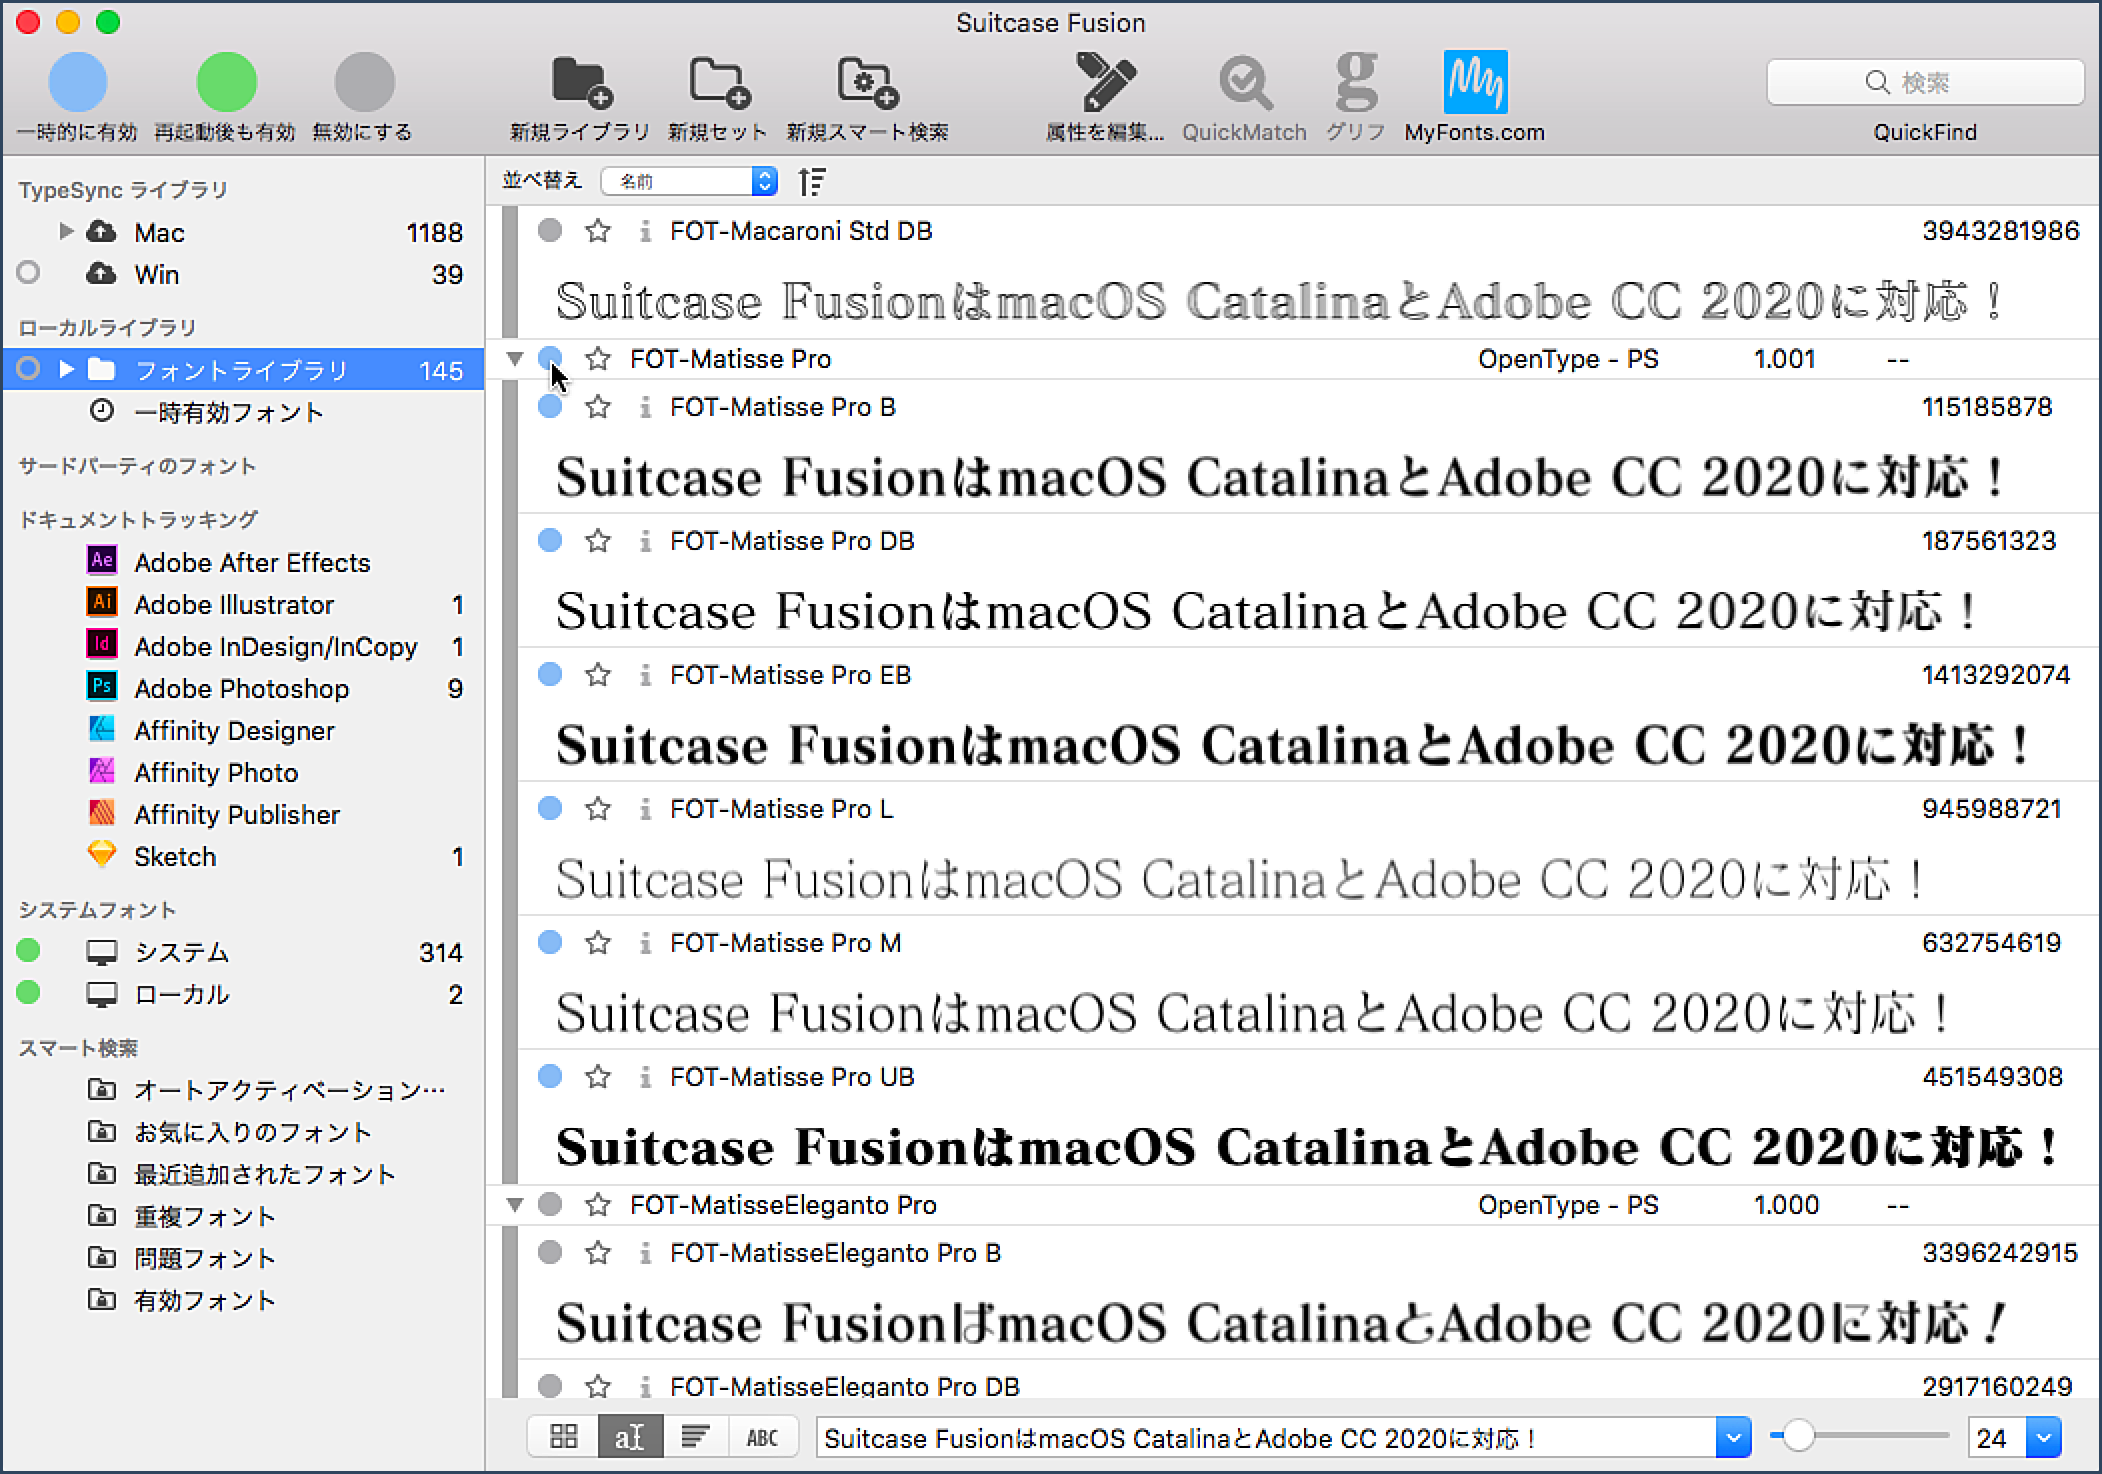Switch to ABC waterfall preview mode
Viewport: 2102px width, 1474px height.
[x=762, y=1438]
